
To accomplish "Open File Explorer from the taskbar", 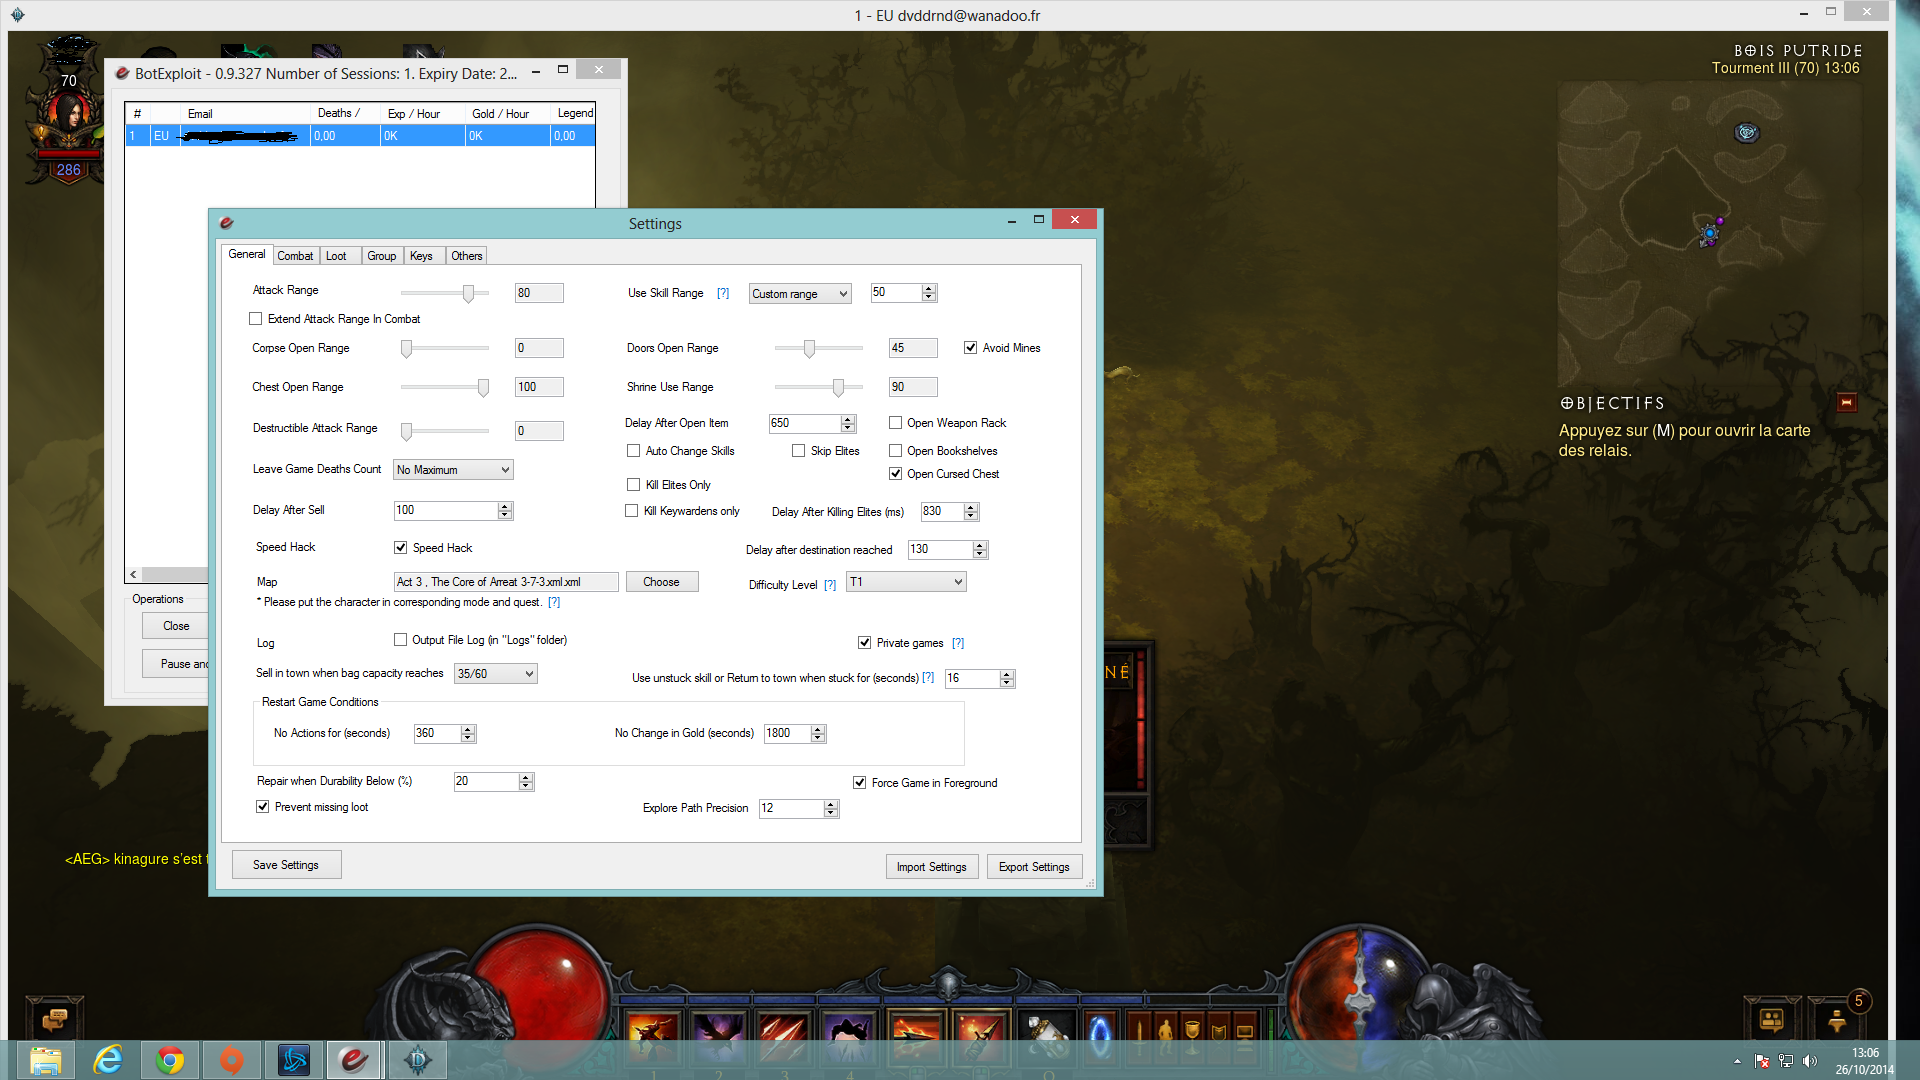I will [x=45, y=1060].
